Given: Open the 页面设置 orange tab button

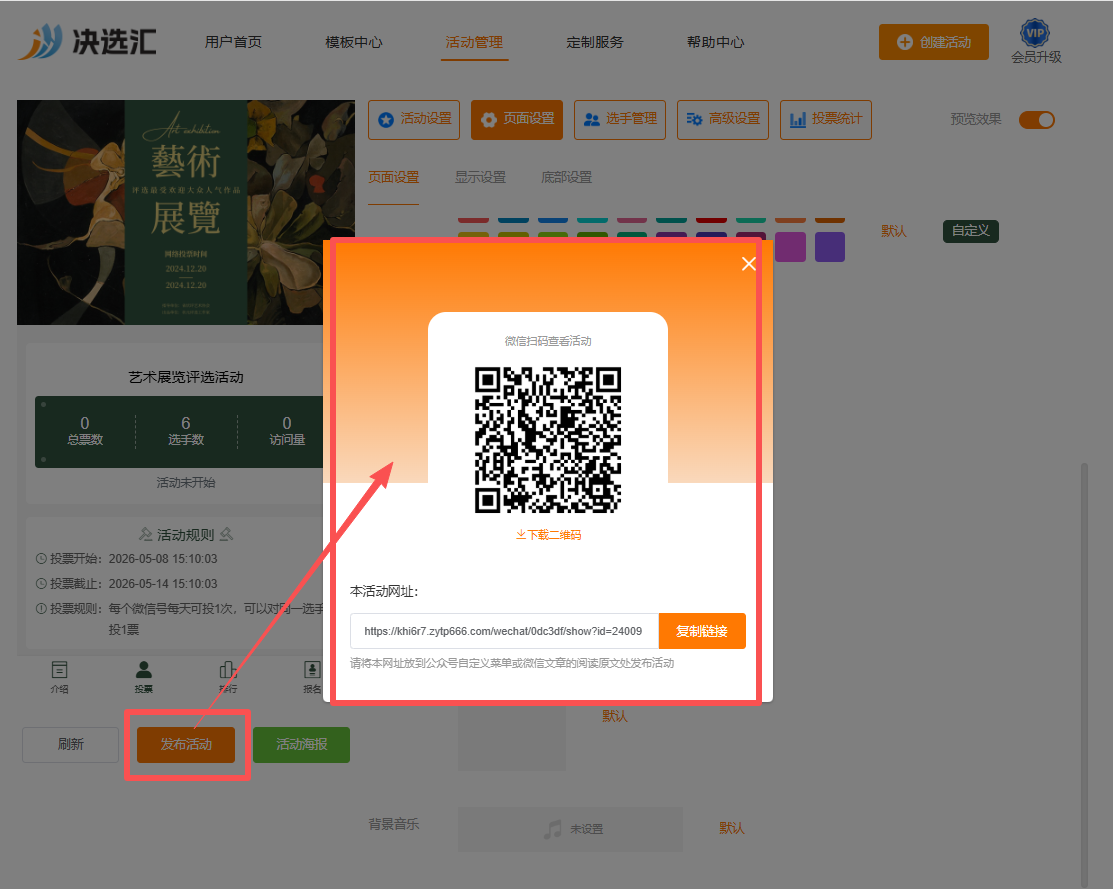Looking at the screenshot, I should point(517,119).
